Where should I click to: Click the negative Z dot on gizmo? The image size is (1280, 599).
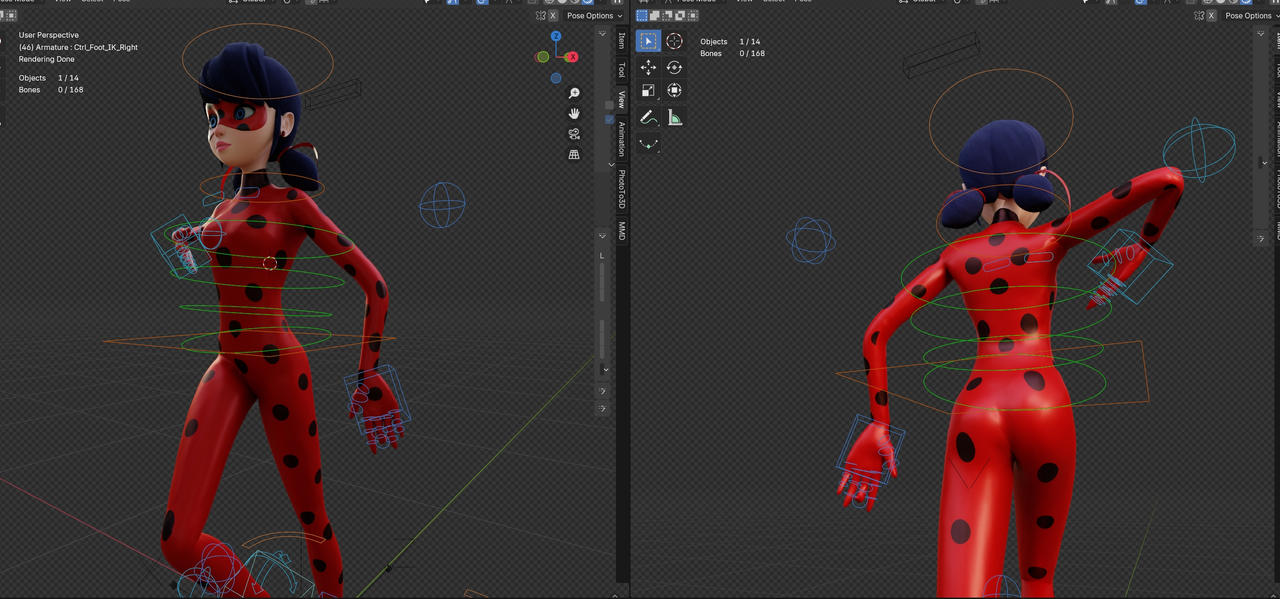coord(556,78)
